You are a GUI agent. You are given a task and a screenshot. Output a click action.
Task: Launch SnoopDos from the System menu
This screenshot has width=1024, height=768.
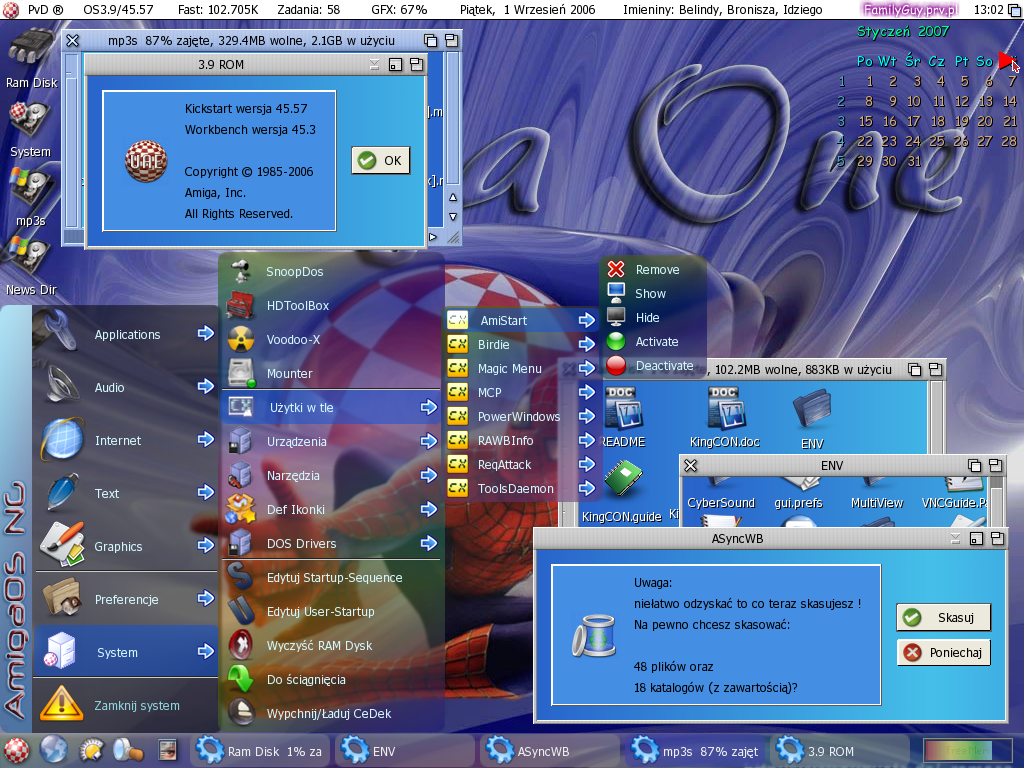(x=332, y=272)
